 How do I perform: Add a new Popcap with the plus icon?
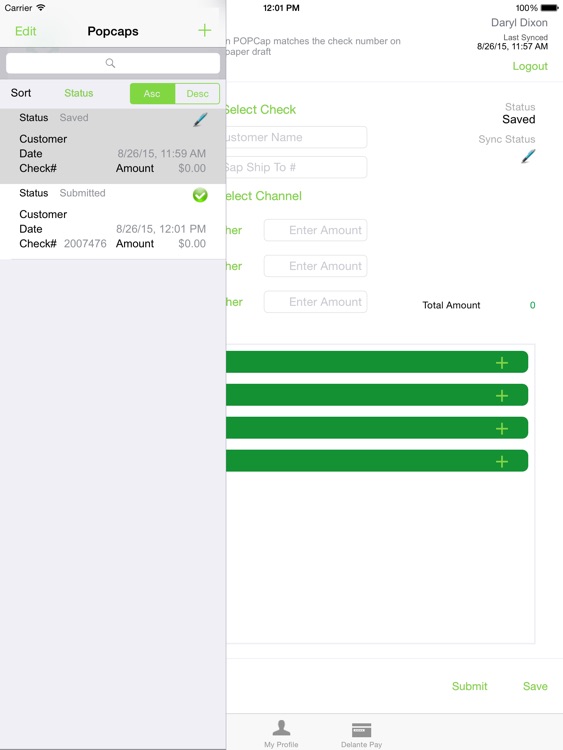tap(204, 31)
